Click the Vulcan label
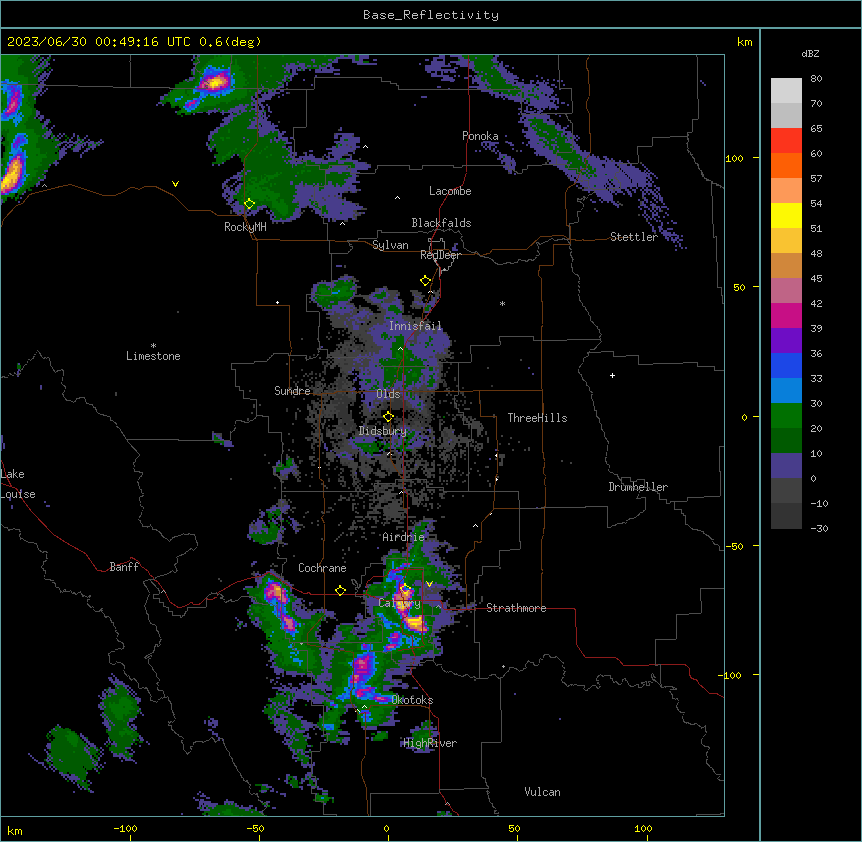This screenshot has width=862, height=842. [542, 792]
